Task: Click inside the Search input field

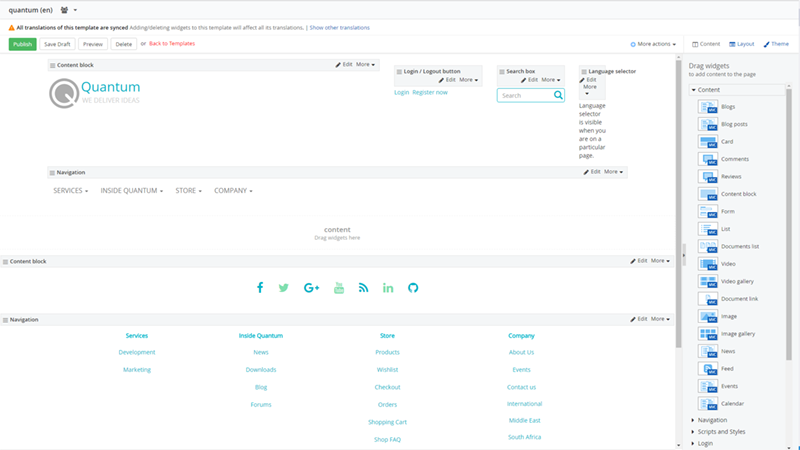Action: pyautogui.click(x=523, y=96)
